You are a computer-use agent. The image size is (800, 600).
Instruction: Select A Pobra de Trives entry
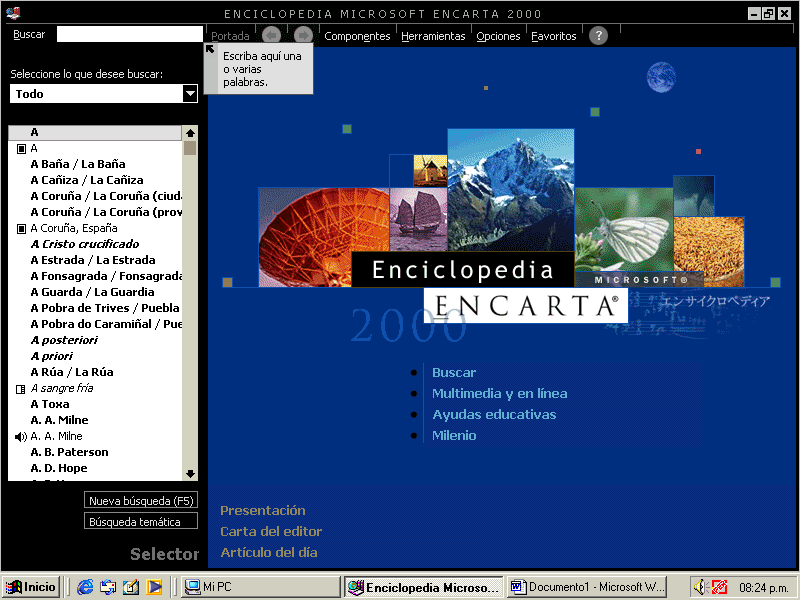pos(105,308)
